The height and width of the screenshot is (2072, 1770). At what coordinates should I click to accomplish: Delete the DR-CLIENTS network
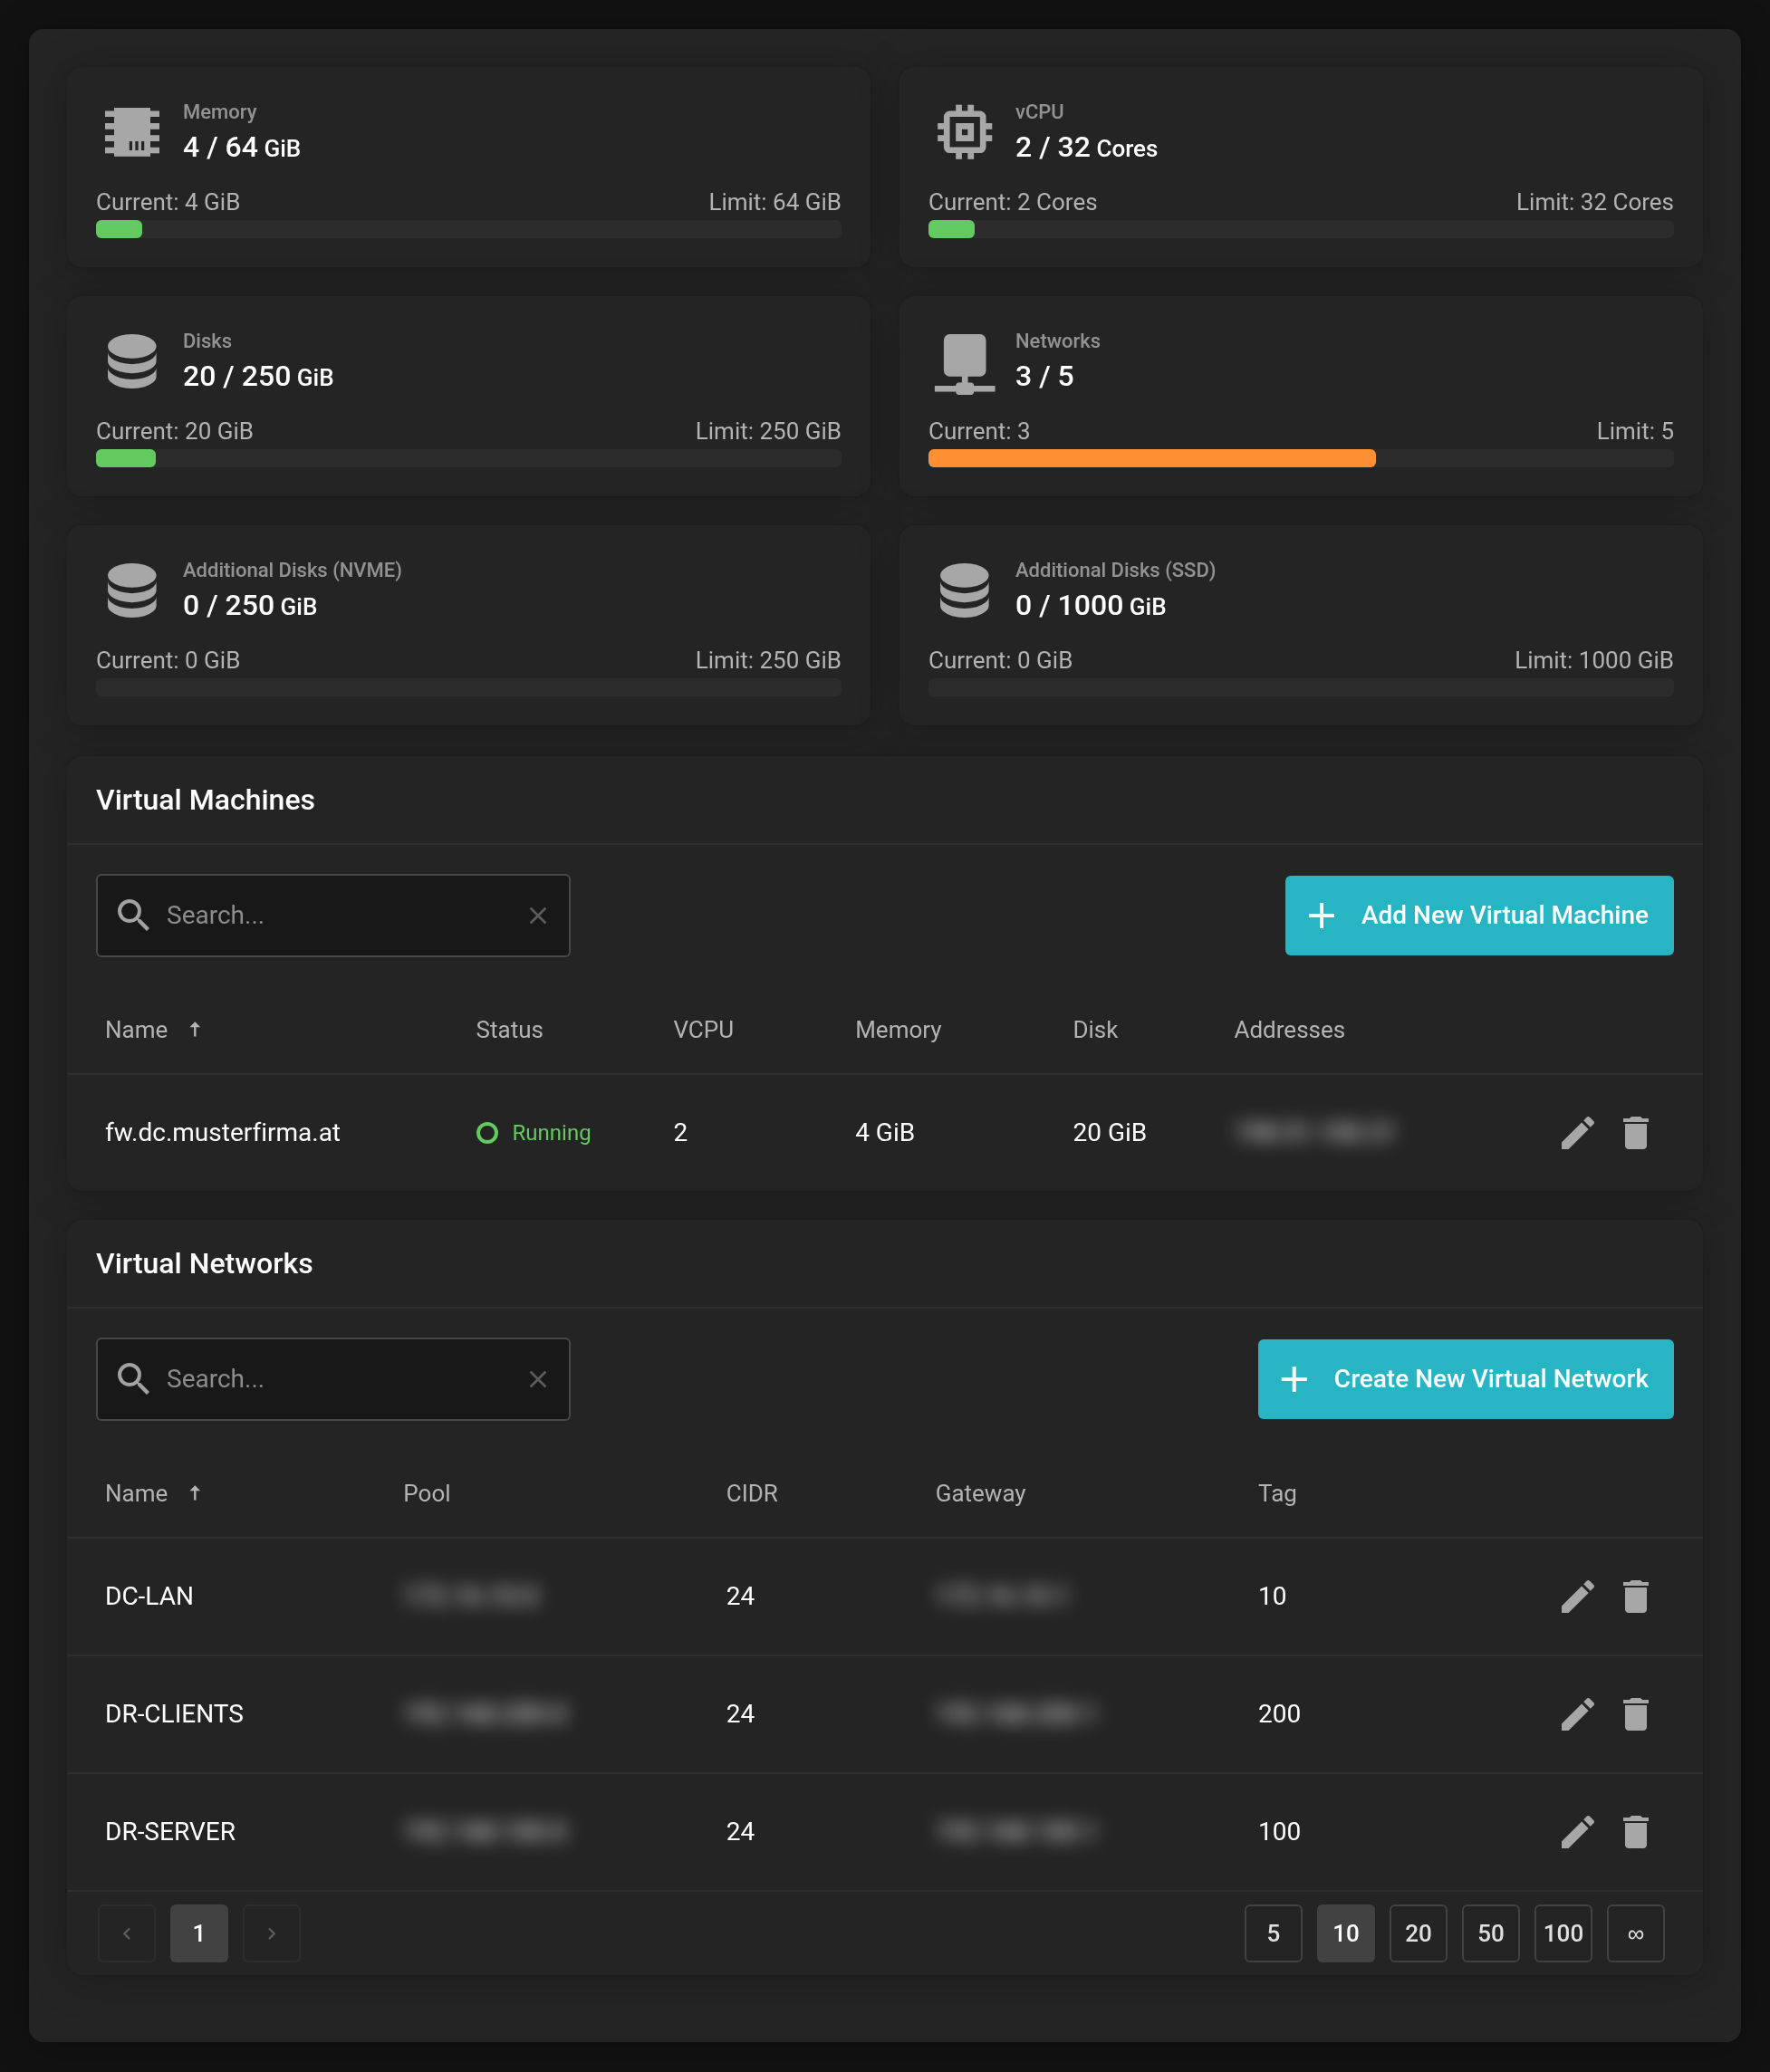pyautogui.click(x=1635, y=1715)
